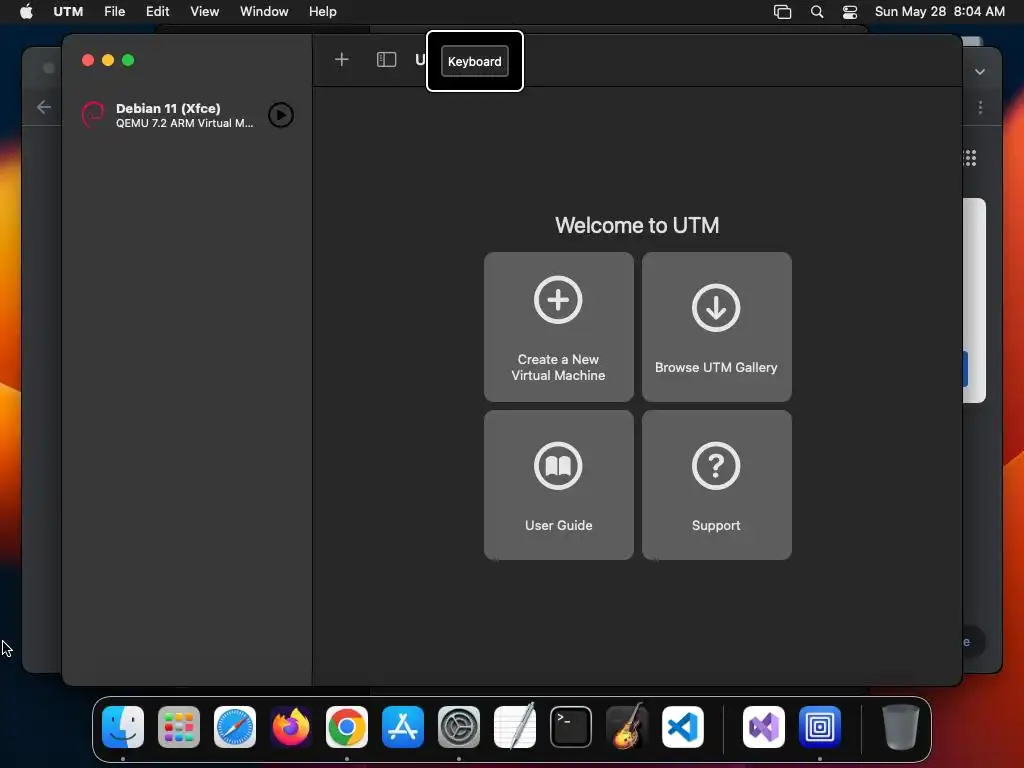Open Visual Studio from the Dock
Screen dimensions: 1024x768
tap(763, 726)
